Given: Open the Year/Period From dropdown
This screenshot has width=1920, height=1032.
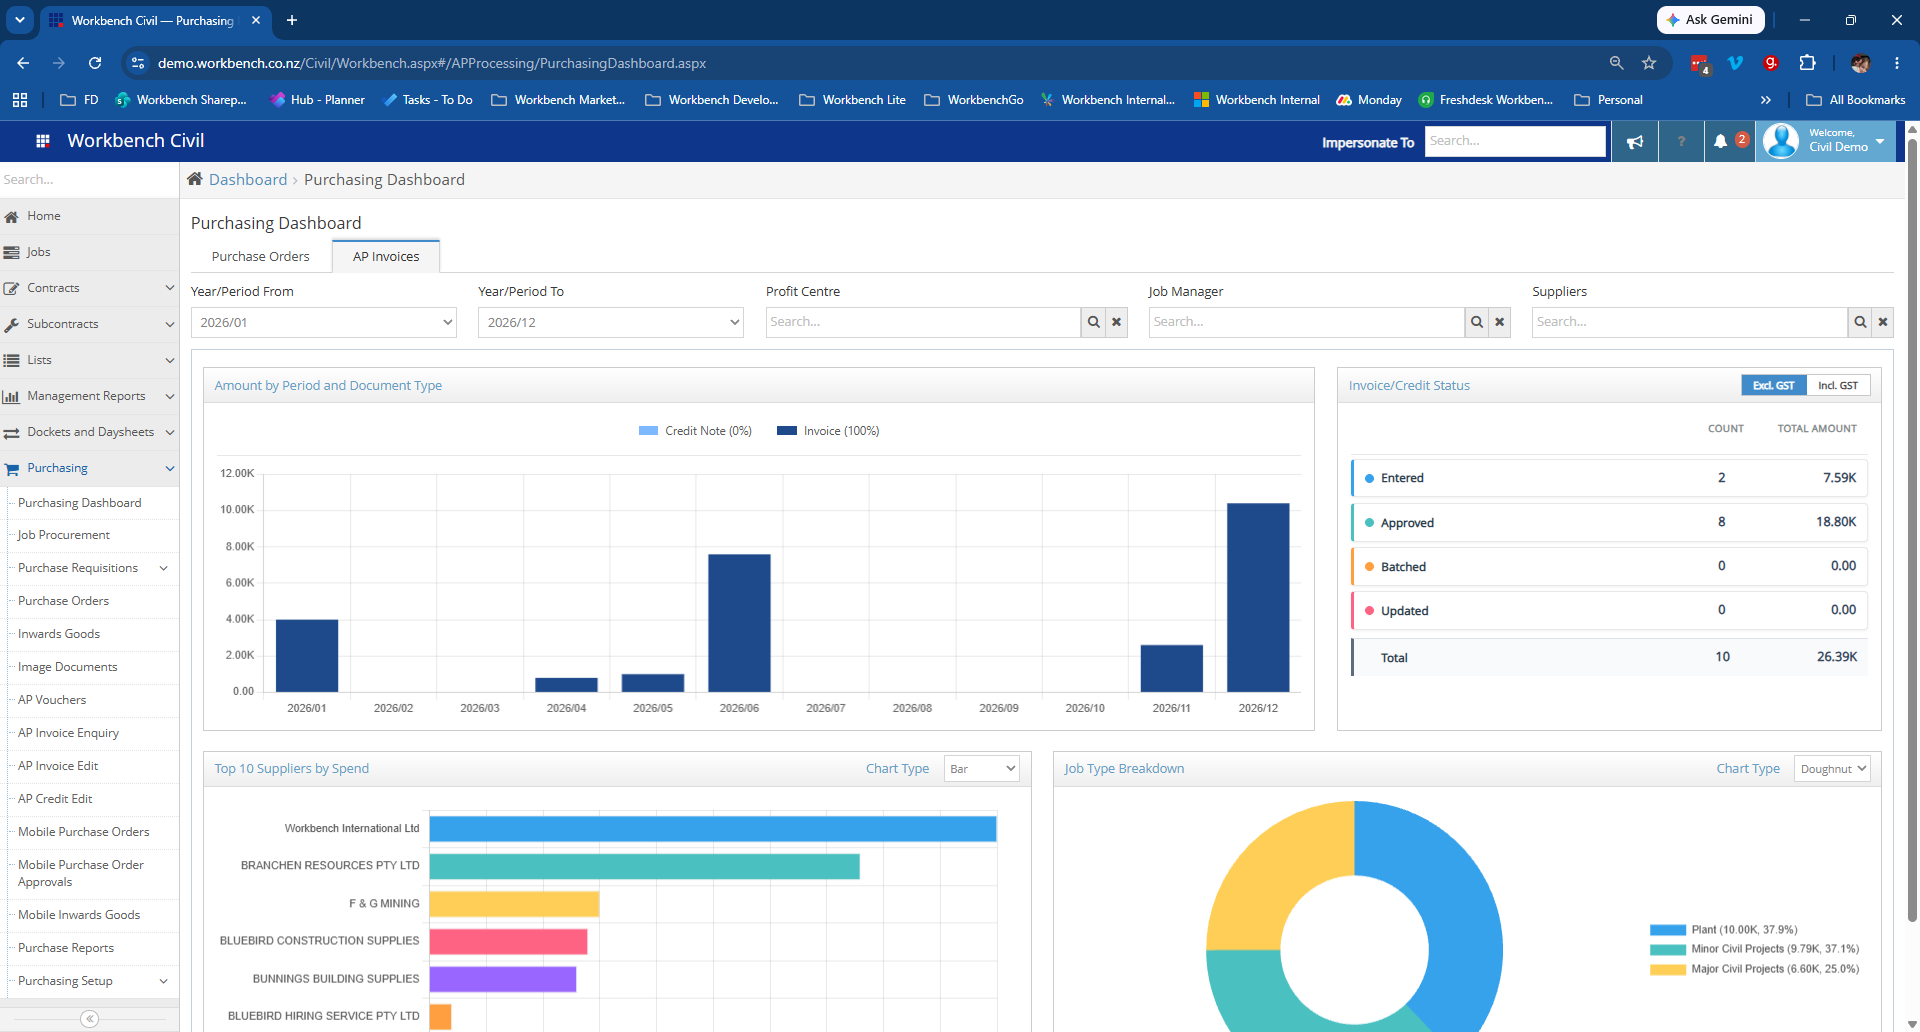Looking at the screenshot, I should coord(324,322).
